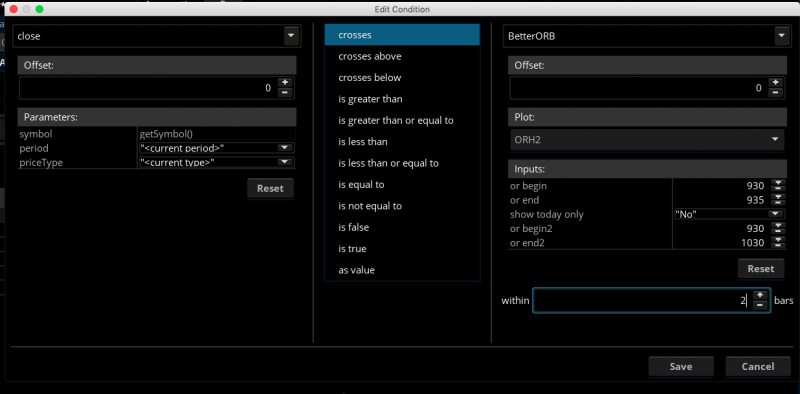Select the 'is less than' condition
Image resolution: width=800 pixels, height=394 pixels.
coord(402,142)
